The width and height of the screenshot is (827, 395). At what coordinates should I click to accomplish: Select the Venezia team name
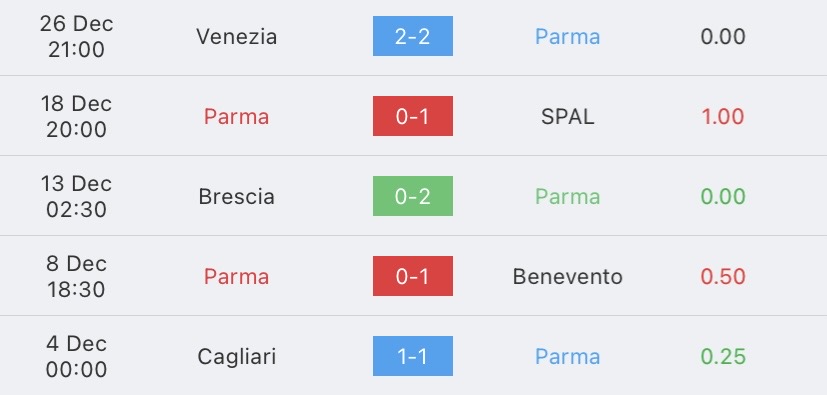click(x=236, y=36)
